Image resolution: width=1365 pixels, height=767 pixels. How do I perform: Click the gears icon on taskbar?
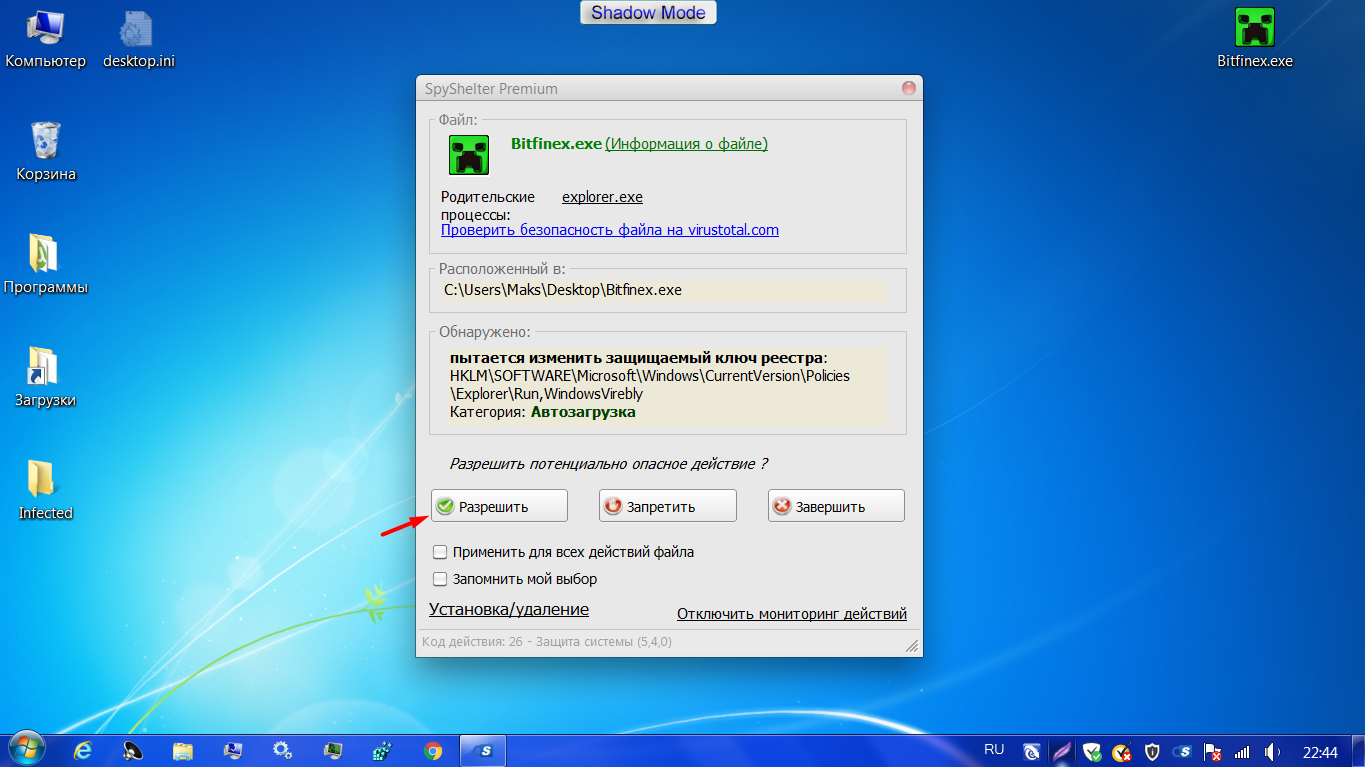coord(283,751)
